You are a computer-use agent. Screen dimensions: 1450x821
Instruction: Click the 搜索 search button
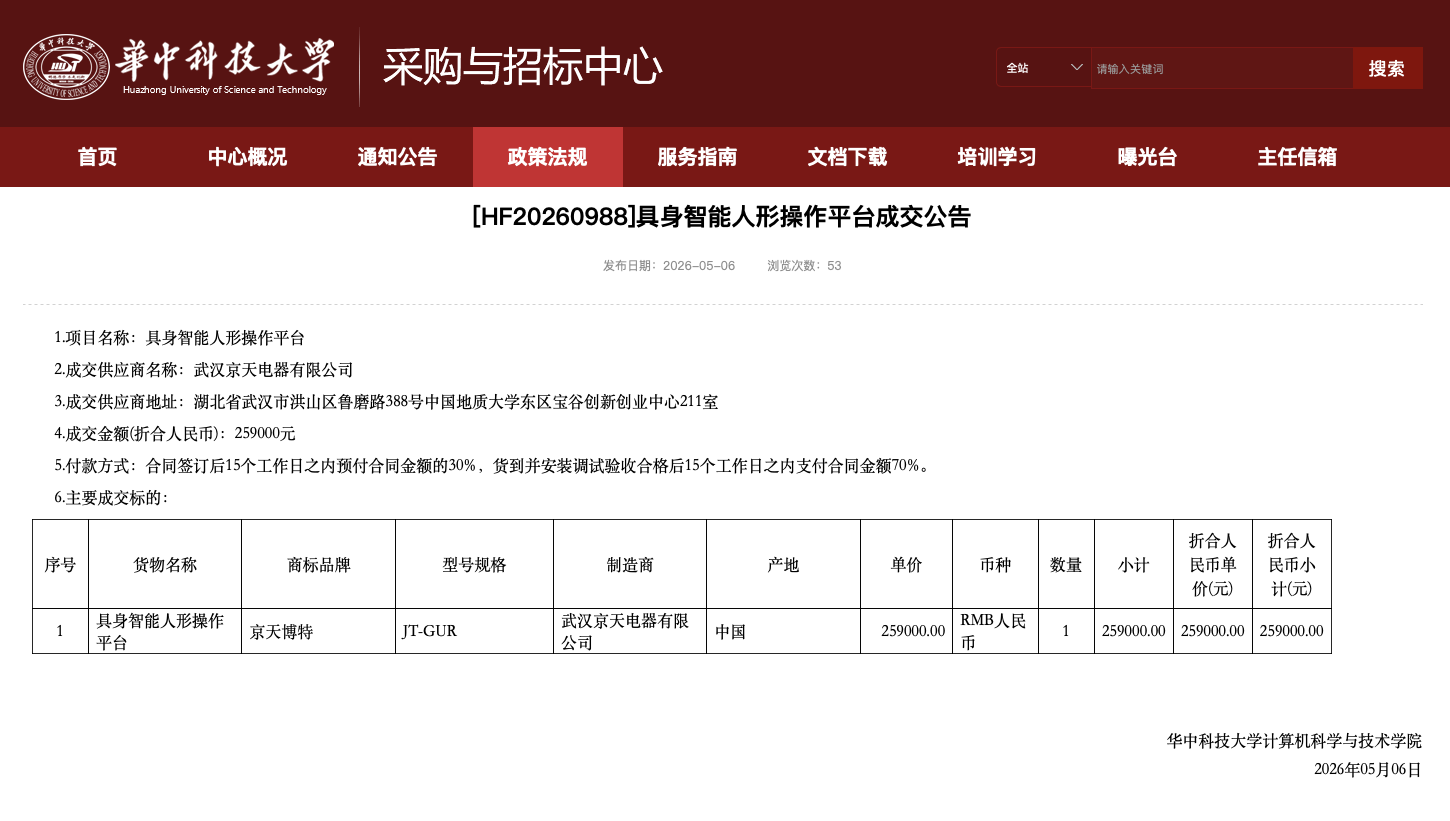(x=1387, y=68)
